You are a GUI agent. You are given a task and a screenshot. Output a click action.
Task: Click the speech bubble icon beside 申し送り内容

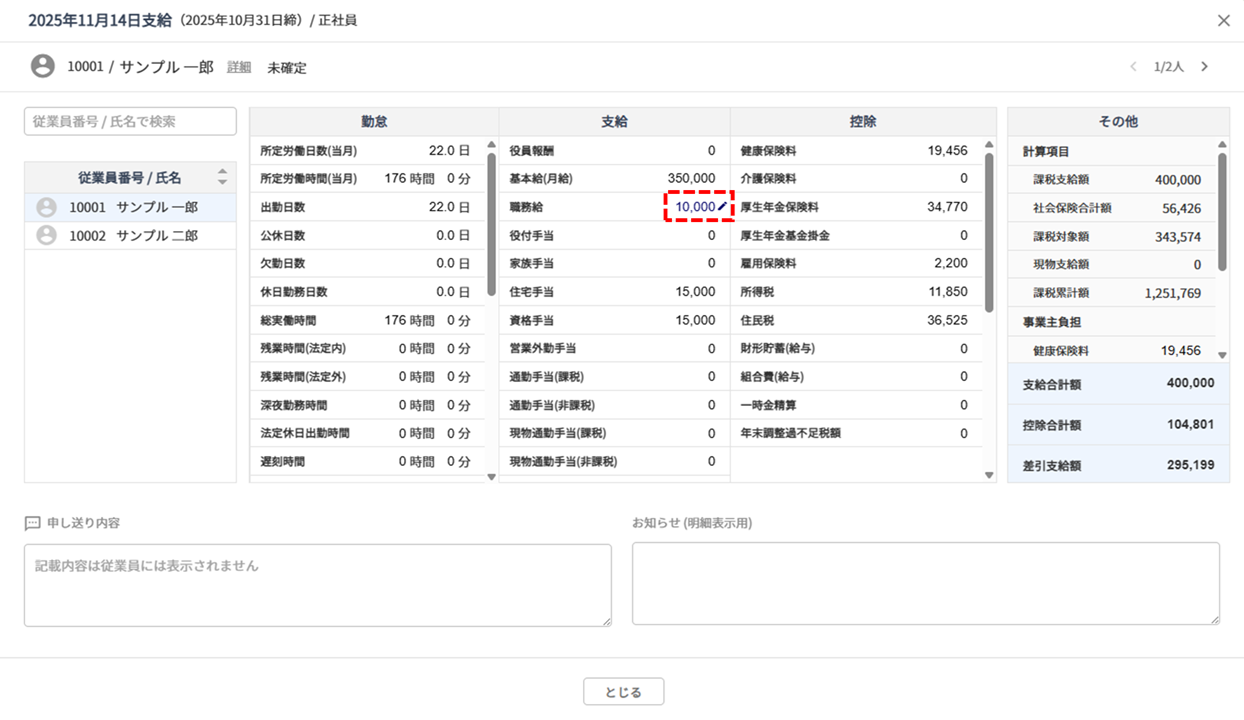[x=33, y=523]
